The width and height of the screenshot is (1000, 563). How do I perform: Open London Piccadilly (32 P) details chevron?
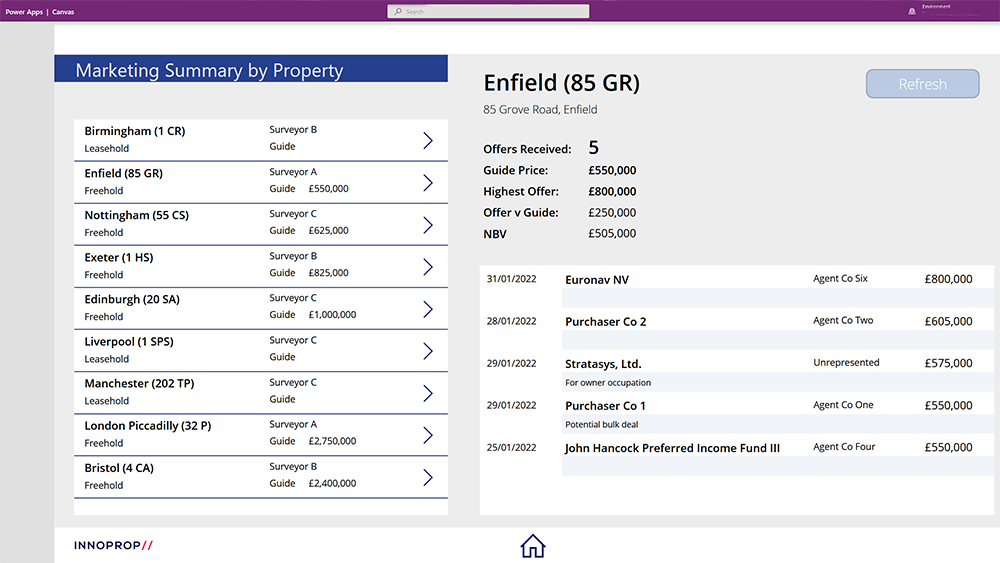pyautogui.click(x=428, y=435)
